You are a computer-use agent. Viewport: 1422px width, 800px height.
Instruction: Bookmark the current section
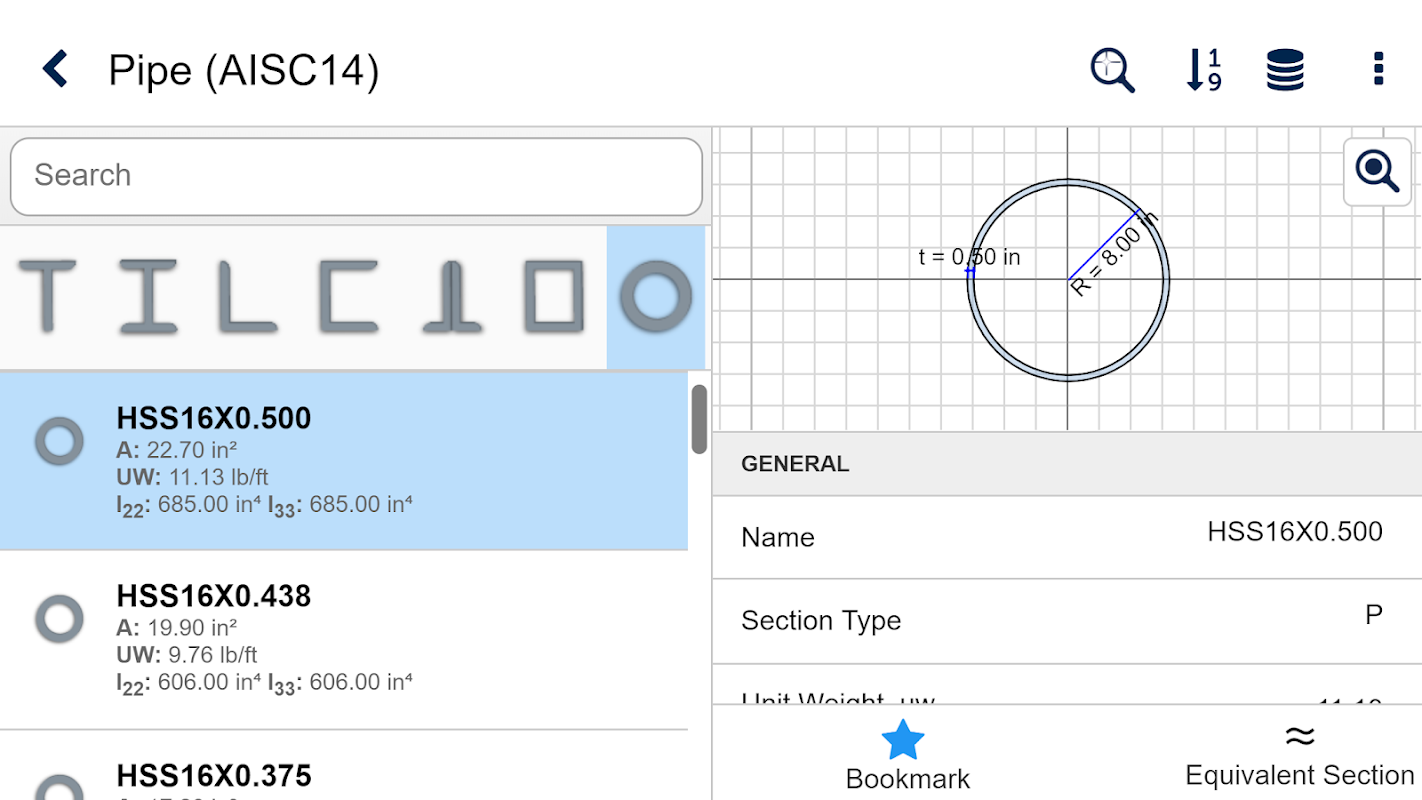click(906, 755)
